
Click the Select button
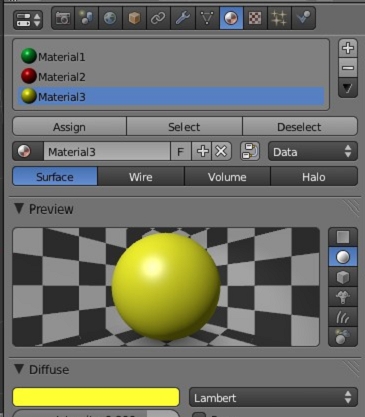tap(184, 126)
